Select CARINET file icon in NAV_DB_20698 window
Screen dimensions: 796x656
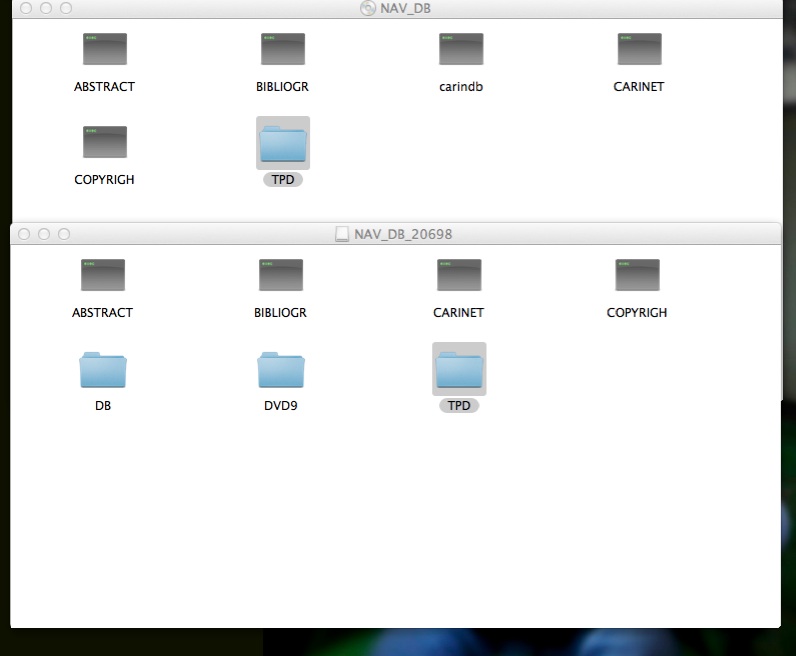pos(459,275)
